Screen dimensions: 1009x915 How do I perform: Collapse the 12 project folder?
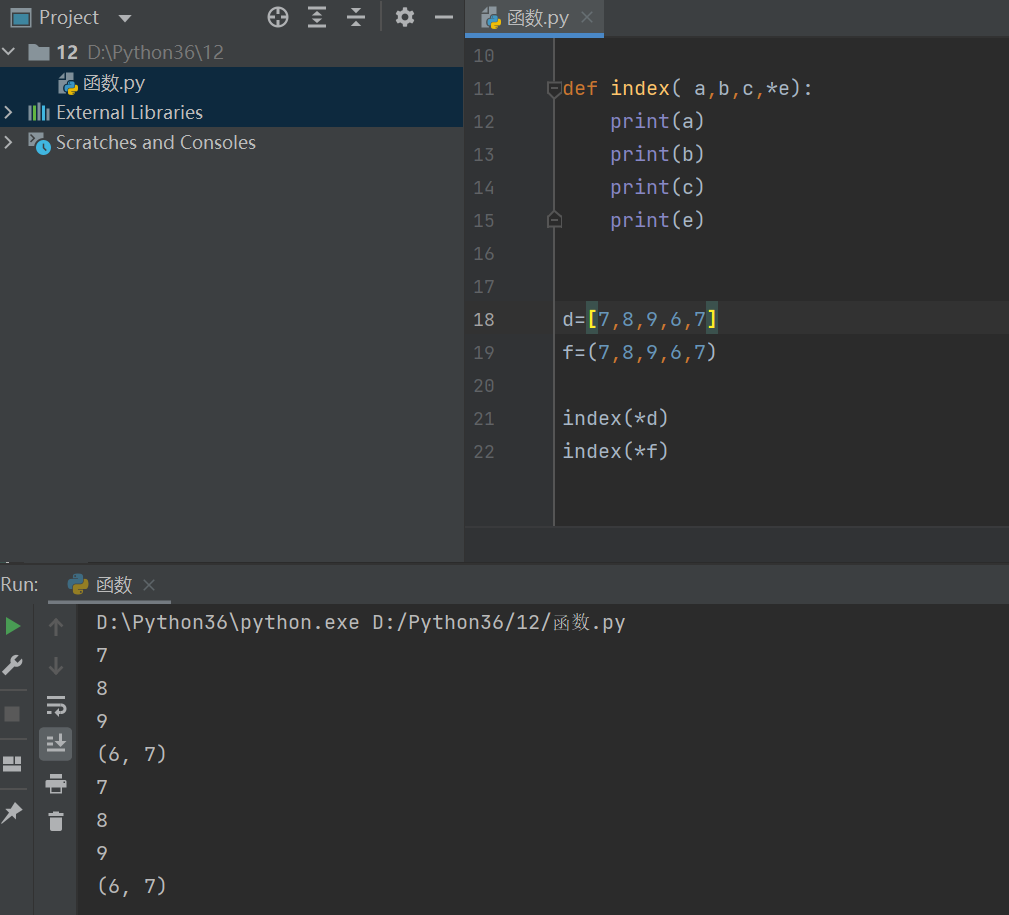[8, 52]
